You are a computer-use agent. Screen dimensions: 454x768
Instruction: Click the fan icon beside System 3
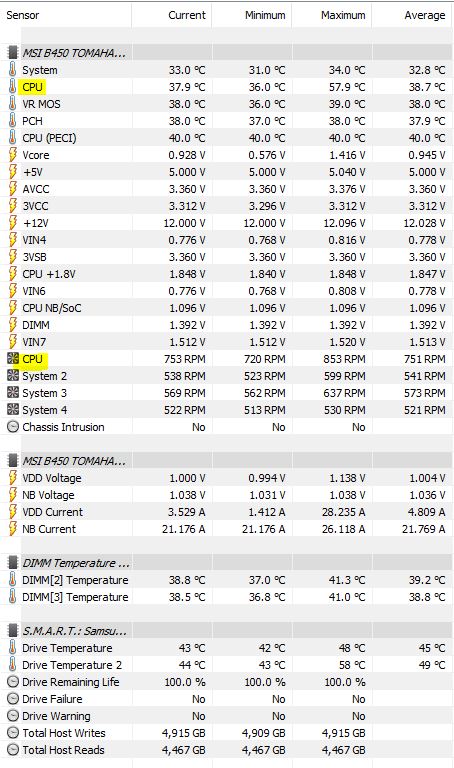(x=13, y=393)
